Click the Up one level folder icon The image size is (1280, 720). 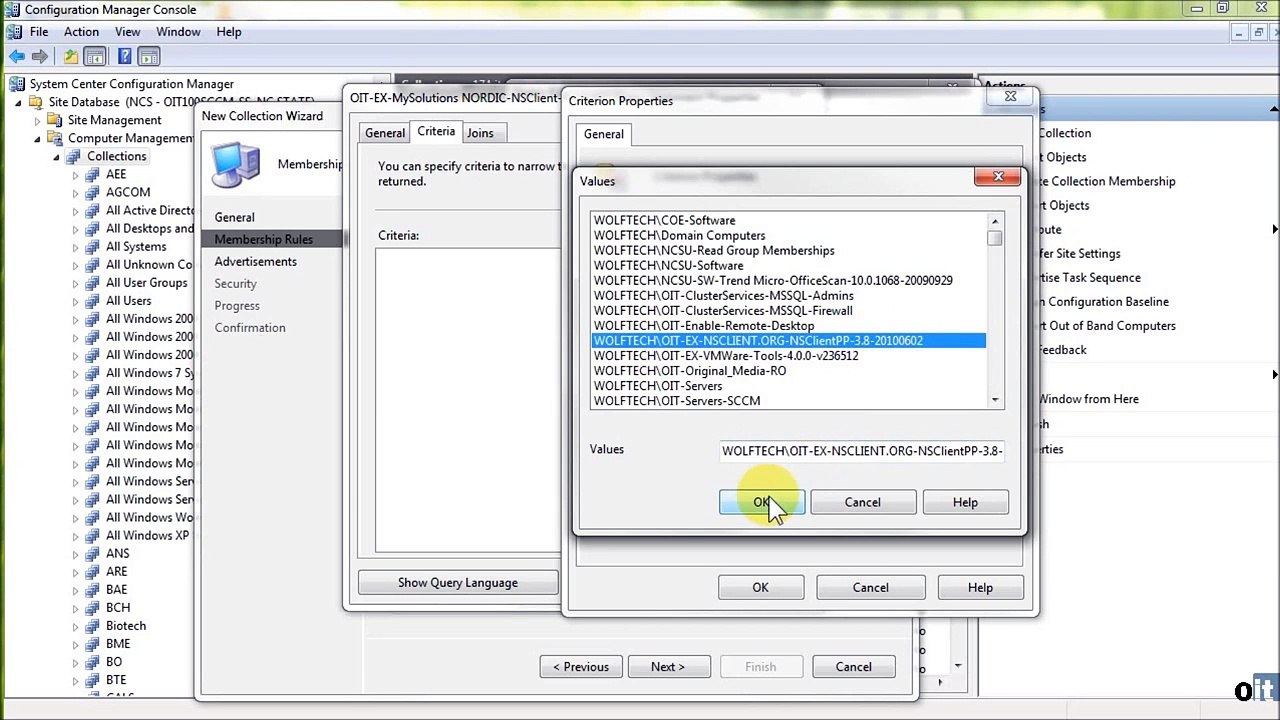tap(70, 57)
